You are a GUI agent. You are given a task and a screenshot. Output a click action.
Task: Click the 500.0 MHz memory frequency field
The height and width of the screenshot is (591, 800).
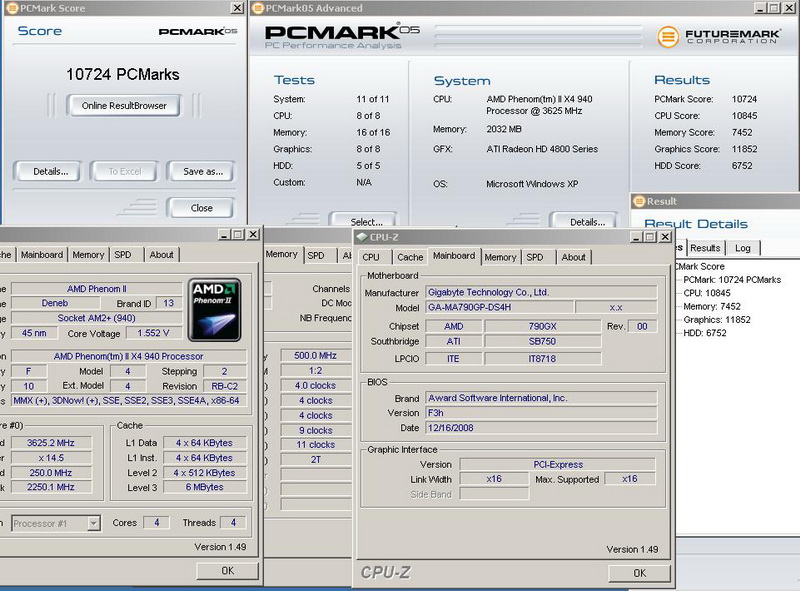click(315, 355)
